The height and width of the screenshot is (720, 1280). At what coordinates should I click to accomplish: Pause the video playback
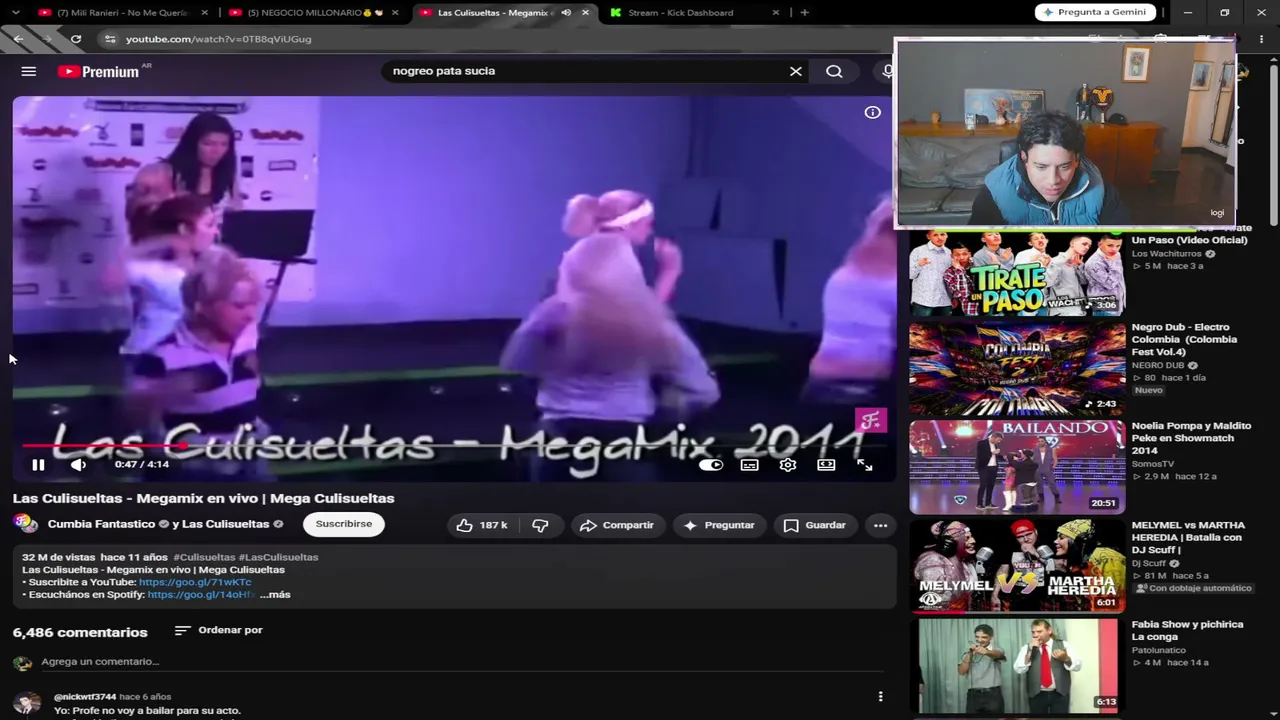38,464
